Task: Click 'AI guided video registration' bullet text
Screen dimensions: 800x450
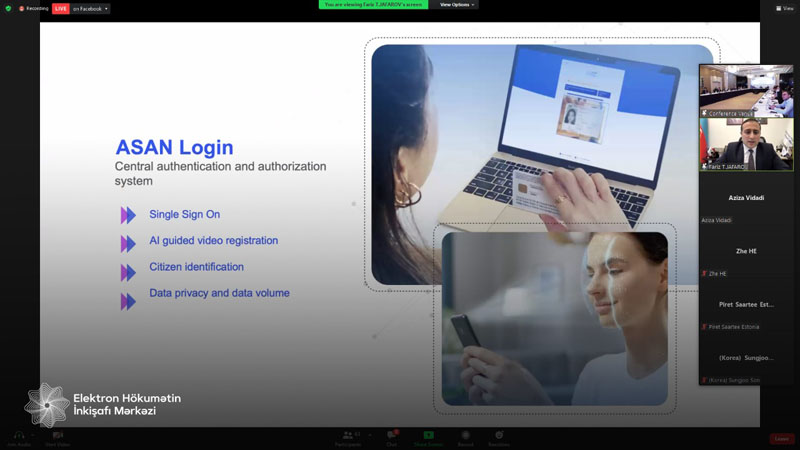Action: pyautogui.click(x=214, y=240)
